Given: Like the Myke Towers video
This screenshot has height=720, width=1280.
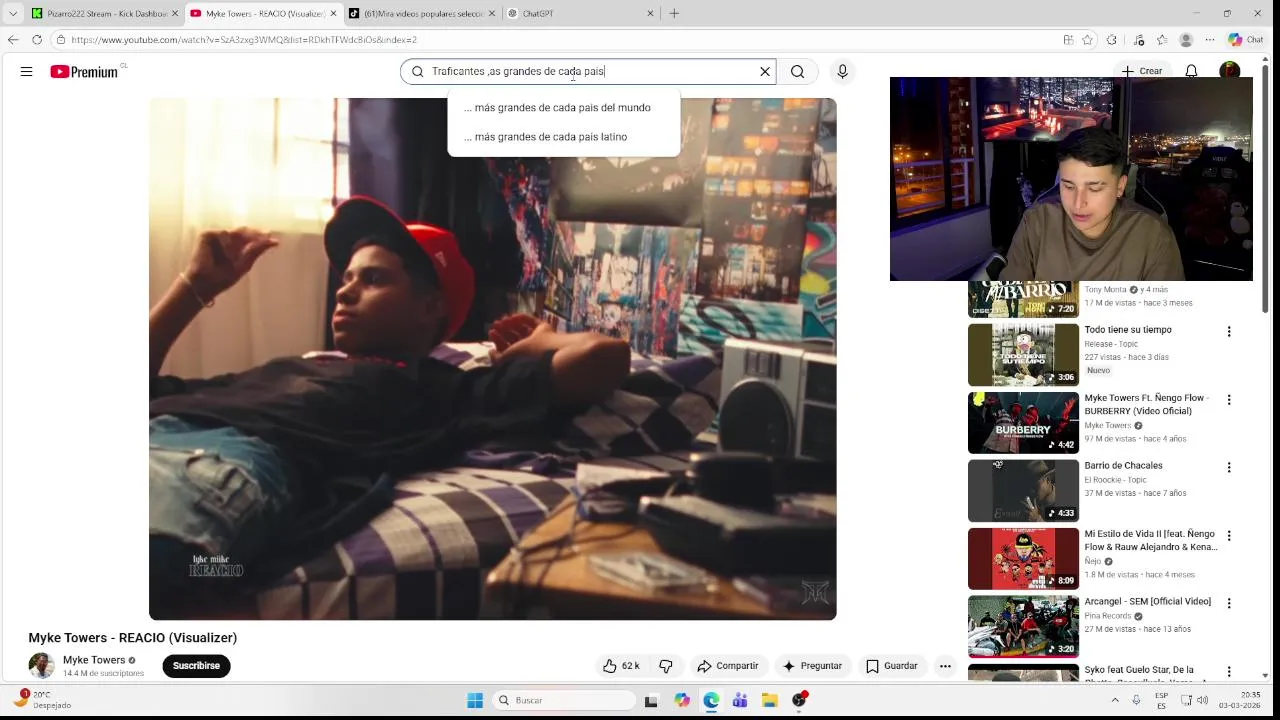Looking at the screenshot, I should tap(621, 666).
